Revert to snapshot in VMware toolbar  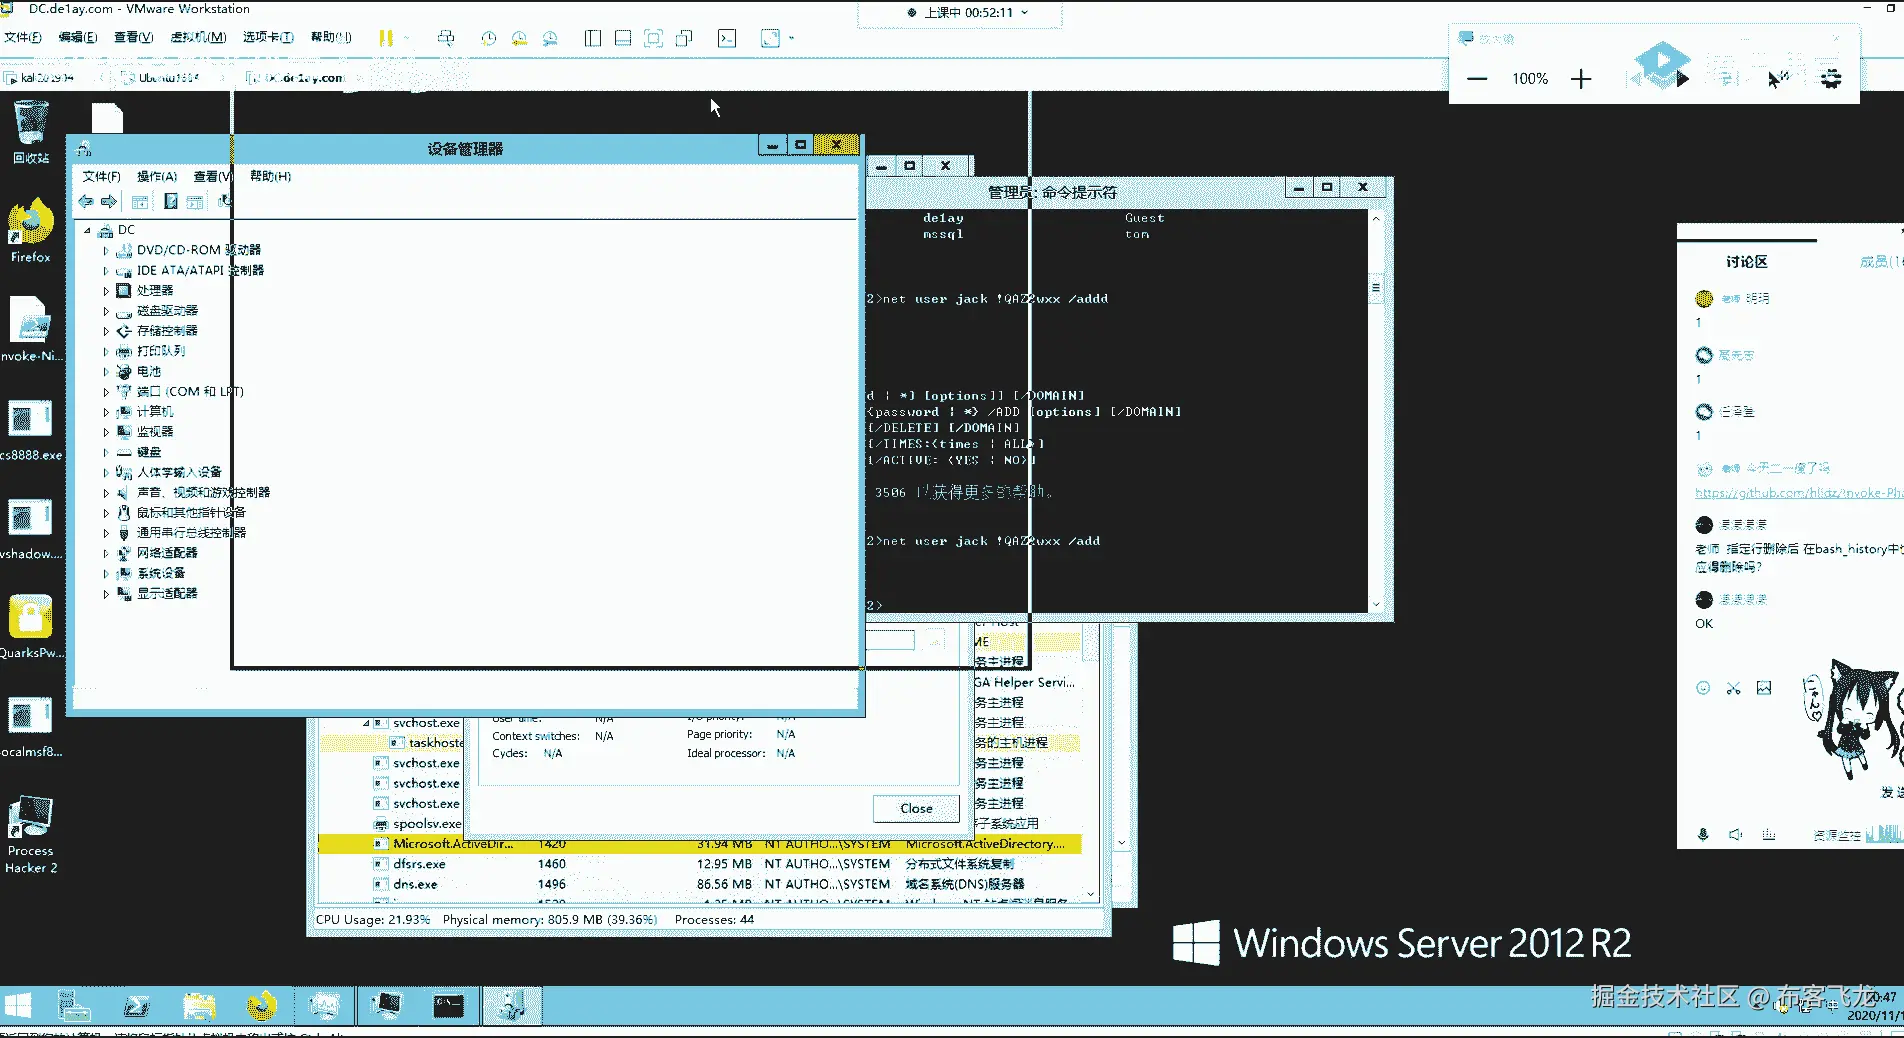pyautogui.click(x=519, y=38)
